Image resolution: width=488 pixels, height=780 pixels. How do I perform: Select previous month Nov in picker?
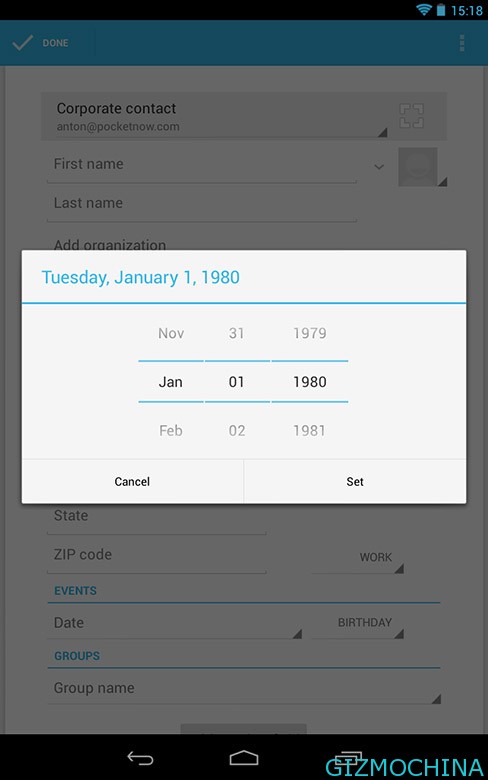click(171, 333)
